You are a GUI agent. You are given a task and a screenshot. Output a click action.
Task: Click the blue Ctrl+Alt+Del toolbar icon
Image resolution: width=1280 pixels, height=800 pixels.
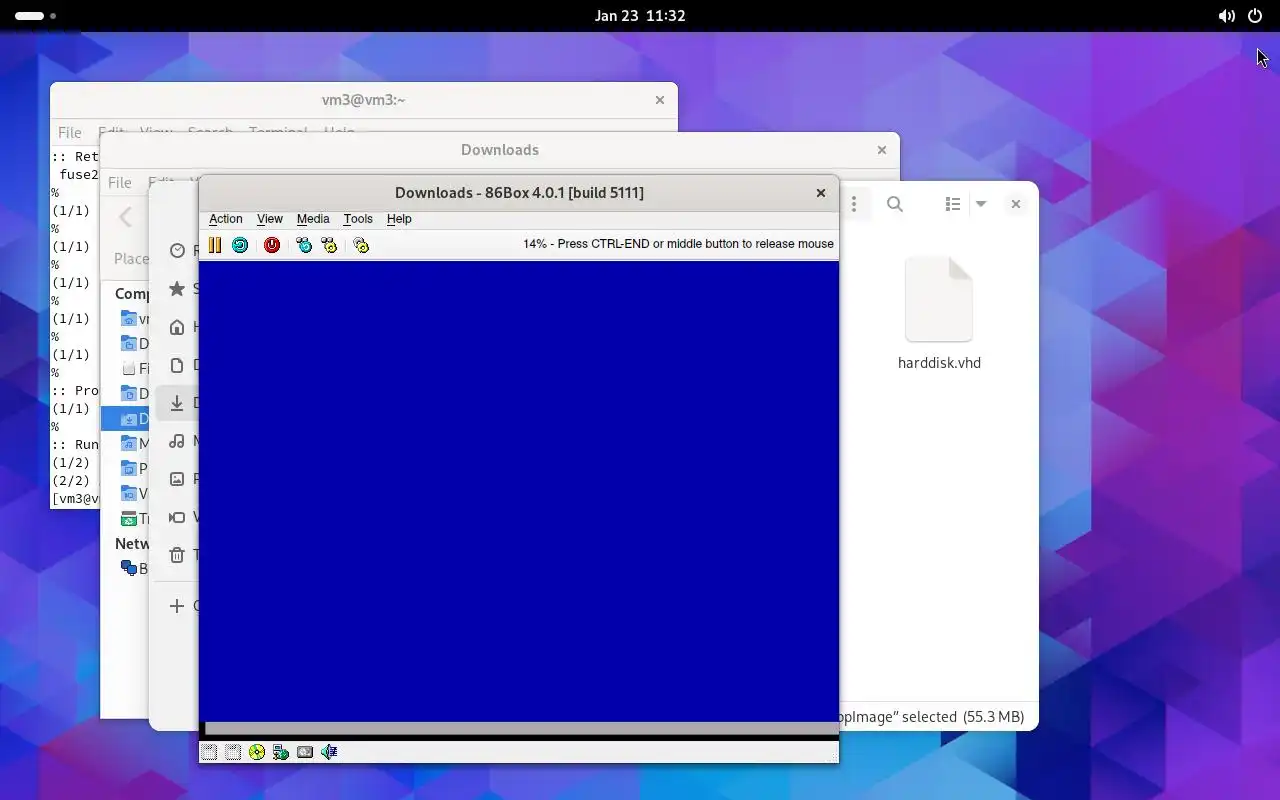tap(304, 245)
